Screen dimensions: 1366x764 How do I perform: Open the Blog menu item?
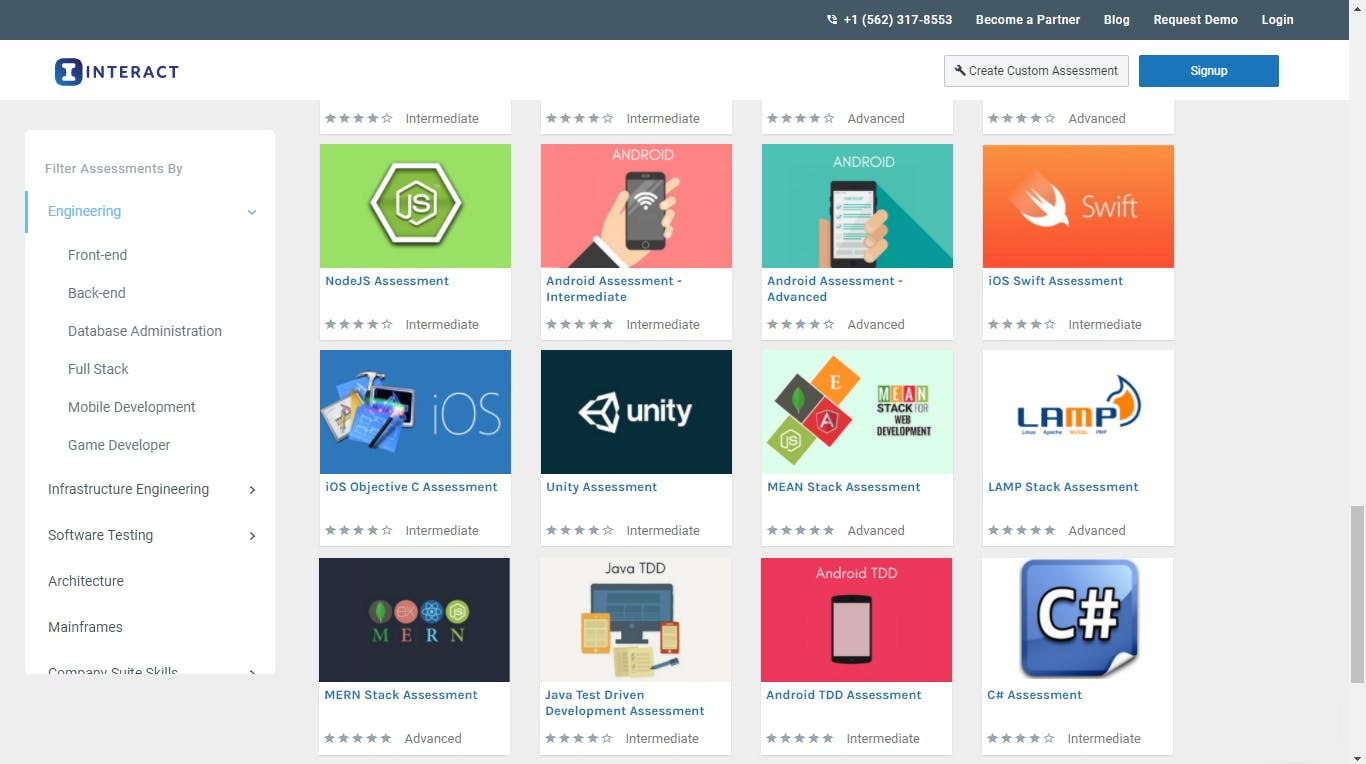pos(1116,20)
